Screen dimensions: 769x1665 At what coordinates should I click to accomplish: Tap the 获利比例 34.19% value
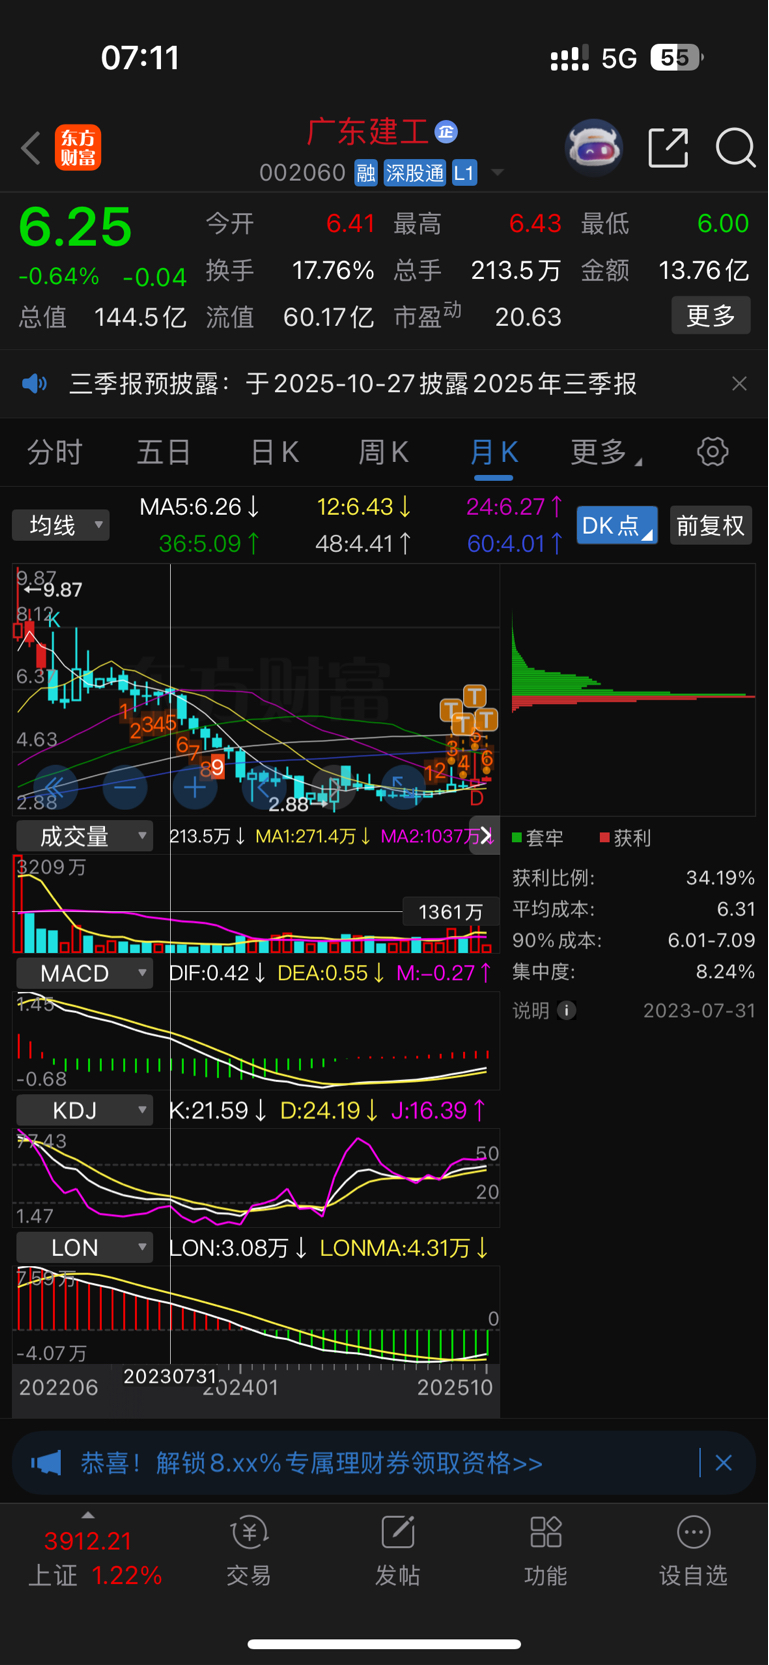(720, 878)
